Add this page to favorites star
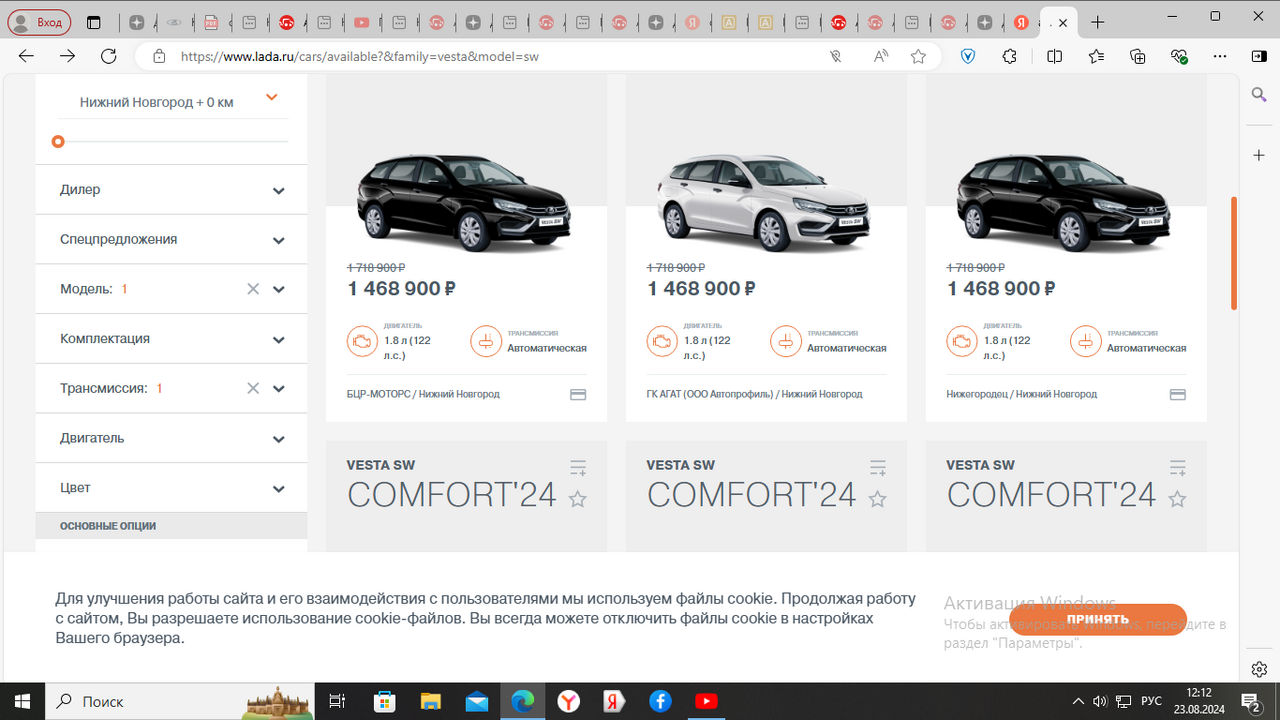1280x720 pixels. (918, 57)
